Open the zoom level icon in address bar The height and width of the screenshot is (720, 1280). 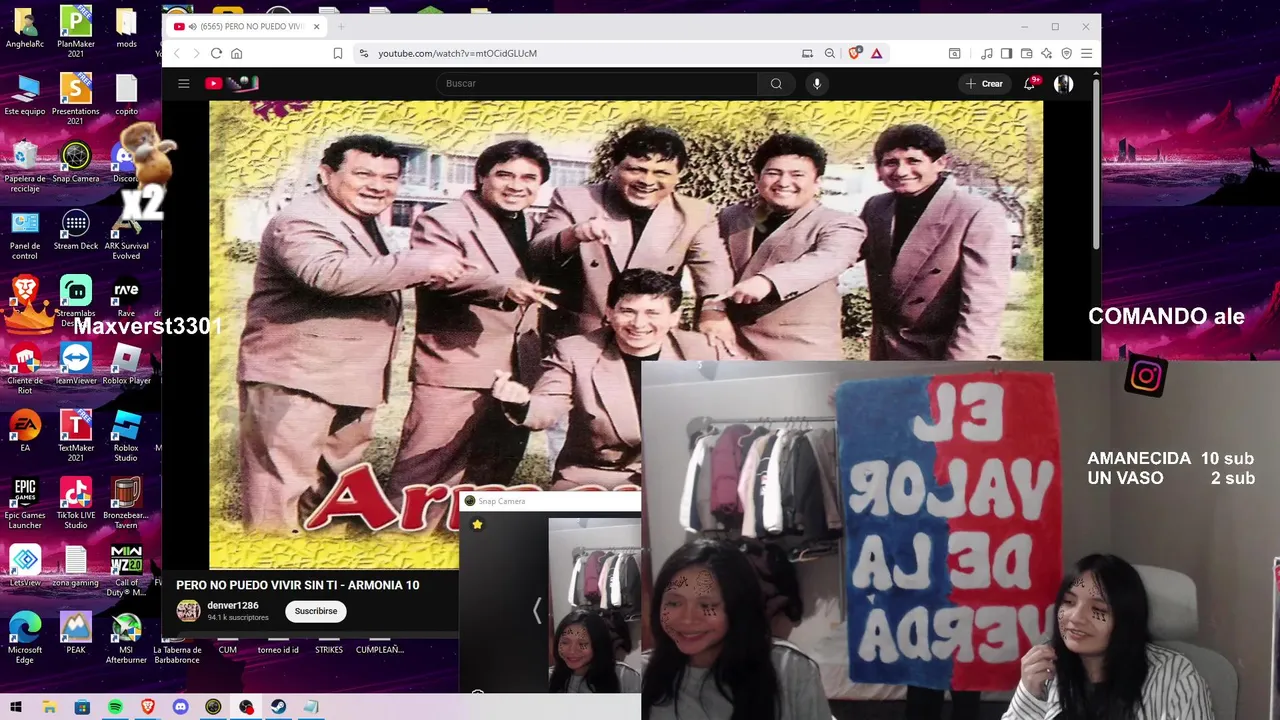(830, 53)
